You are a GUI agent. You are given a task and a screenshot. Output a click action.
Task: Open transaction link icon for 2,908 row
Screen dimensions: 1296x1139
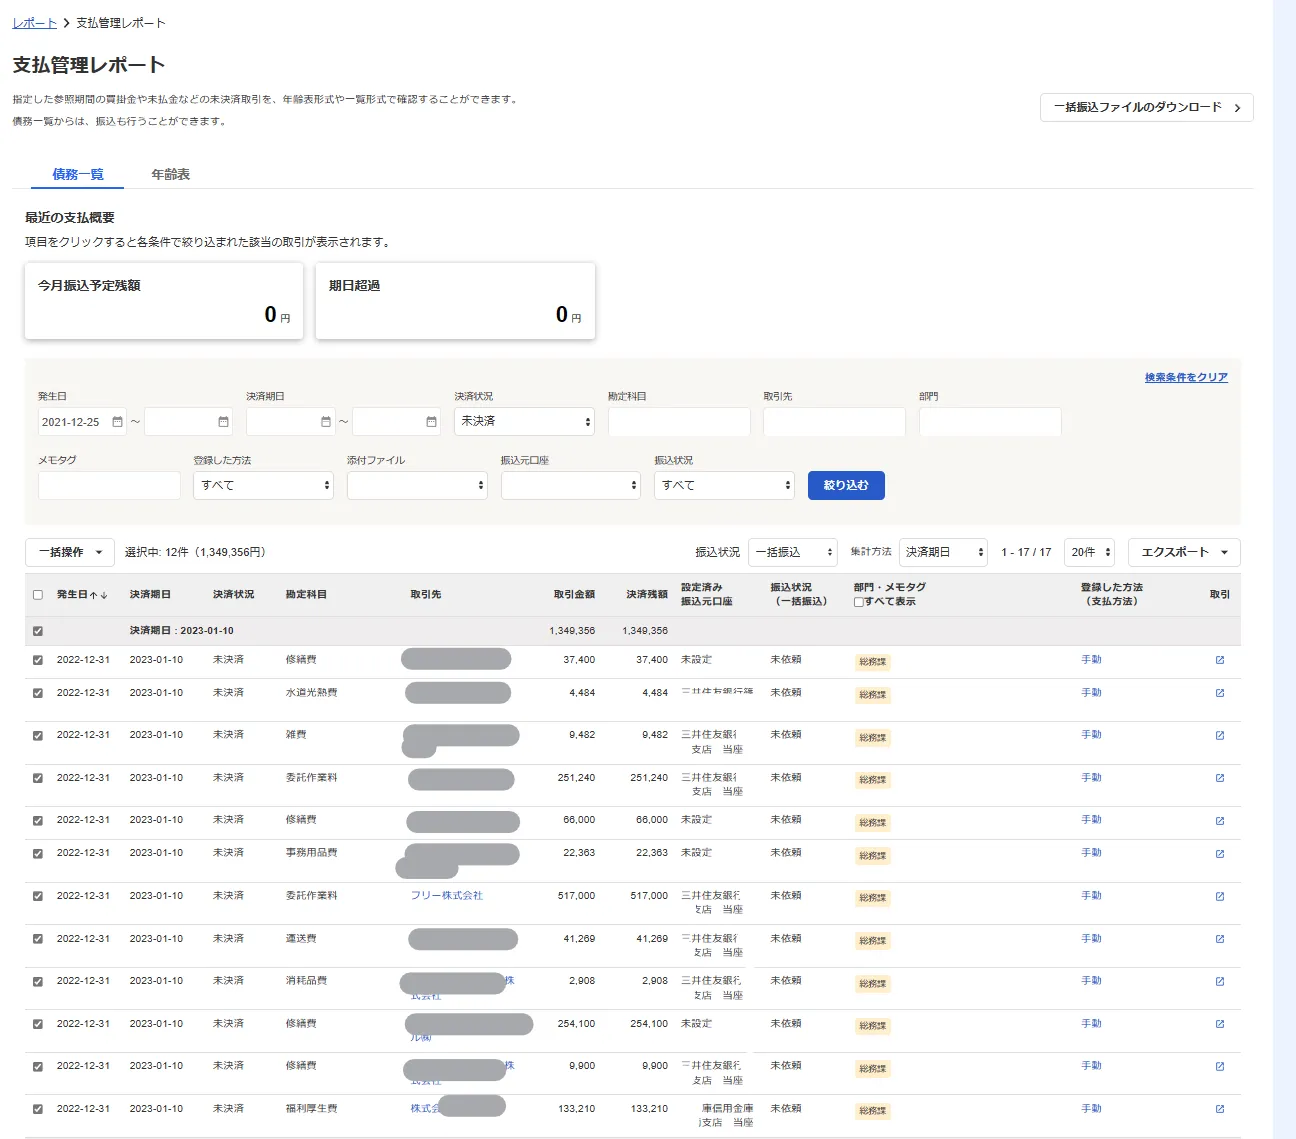coord(1220,981)
